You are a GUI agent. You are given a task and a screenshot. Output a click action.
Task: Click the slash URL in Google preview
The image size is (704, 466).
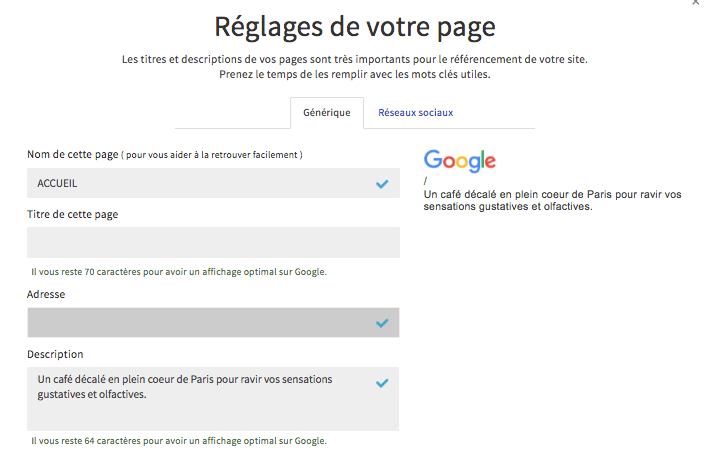pyautogui.click(x=426, y=181)
